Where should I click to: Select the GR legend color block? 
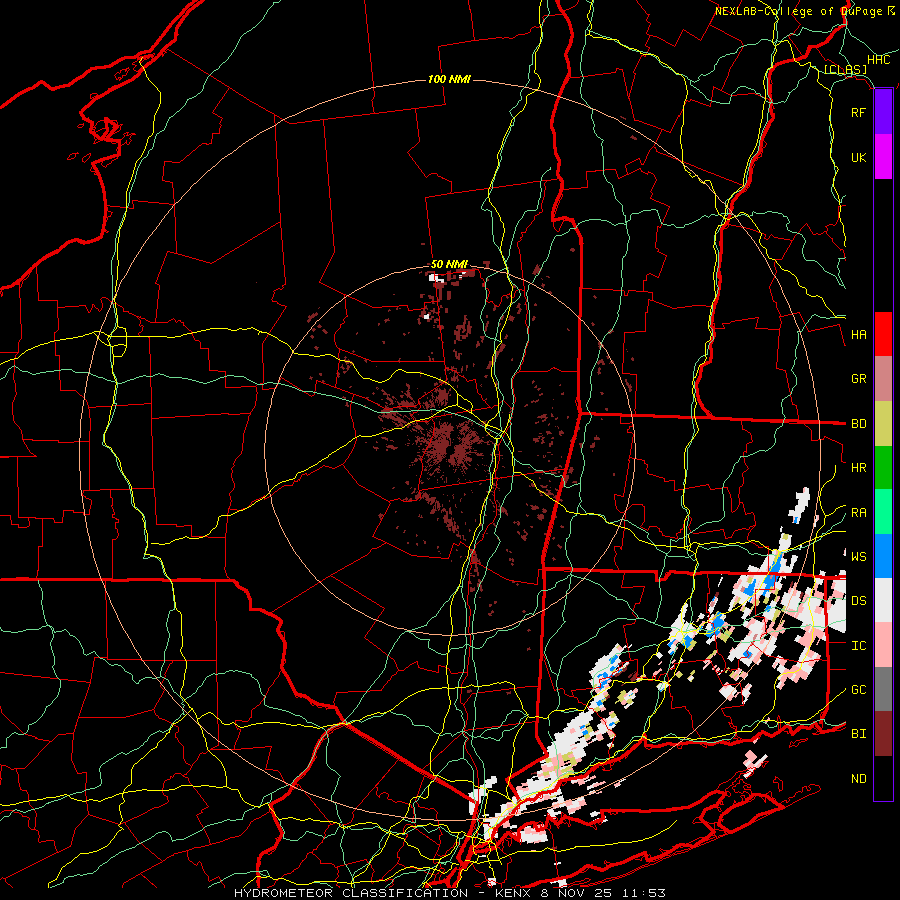click(883, 379)
